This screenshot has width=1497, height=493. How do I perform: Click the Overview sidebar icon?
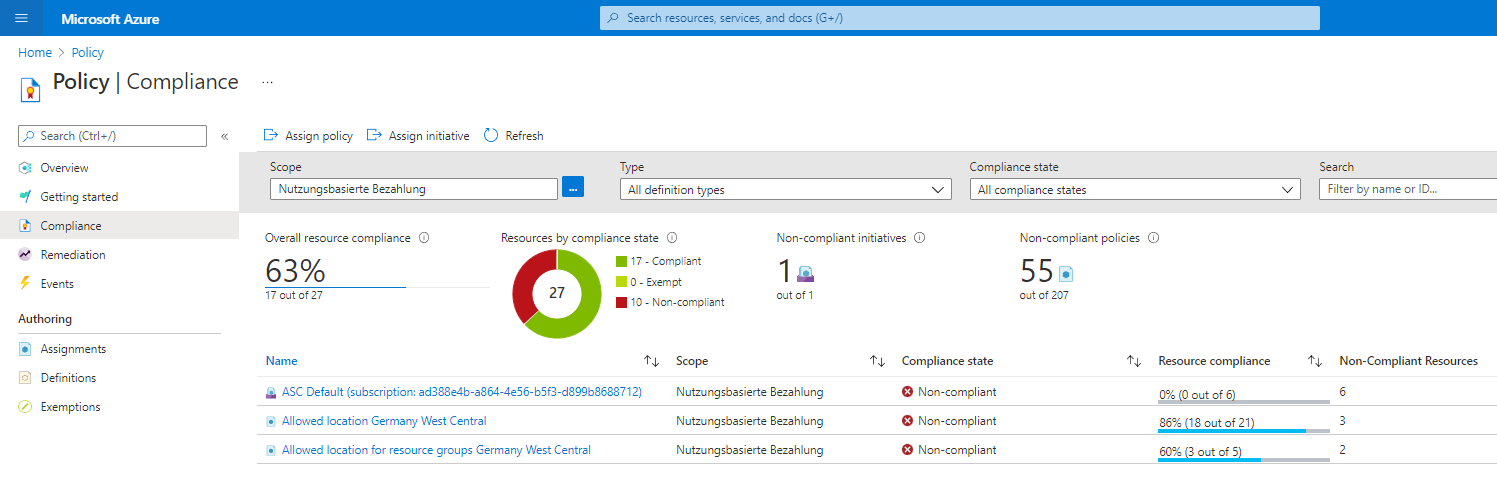tap(25, 168)
